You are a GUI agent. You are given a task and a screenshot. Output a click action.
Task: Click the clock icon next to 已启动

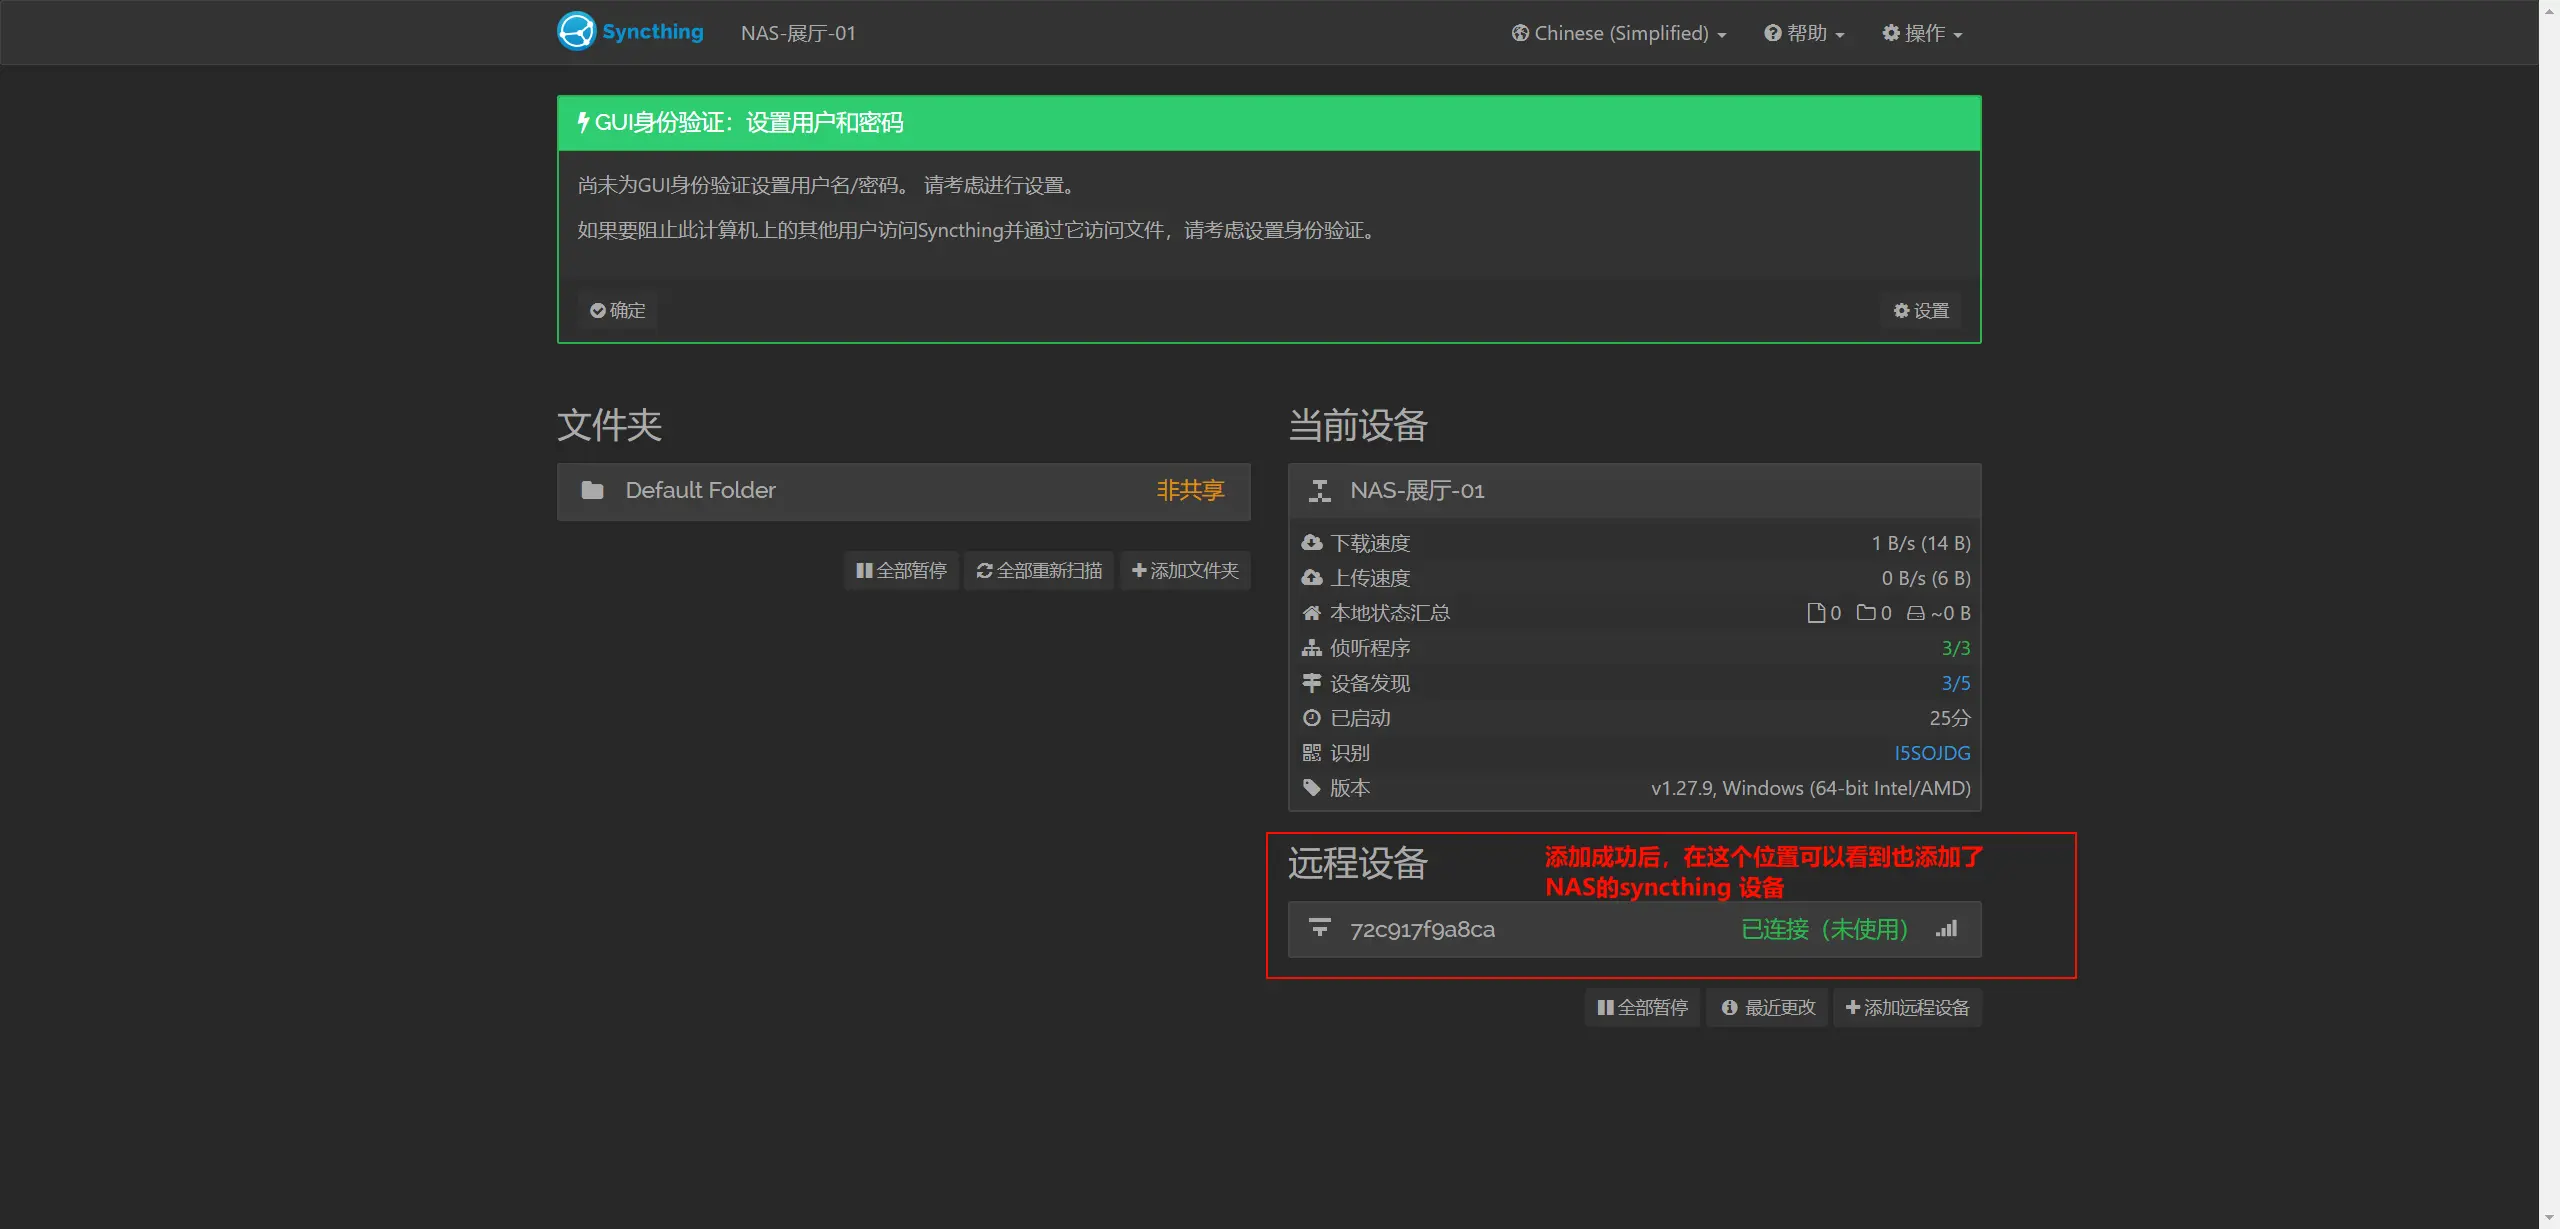[x=1312, y=717]
